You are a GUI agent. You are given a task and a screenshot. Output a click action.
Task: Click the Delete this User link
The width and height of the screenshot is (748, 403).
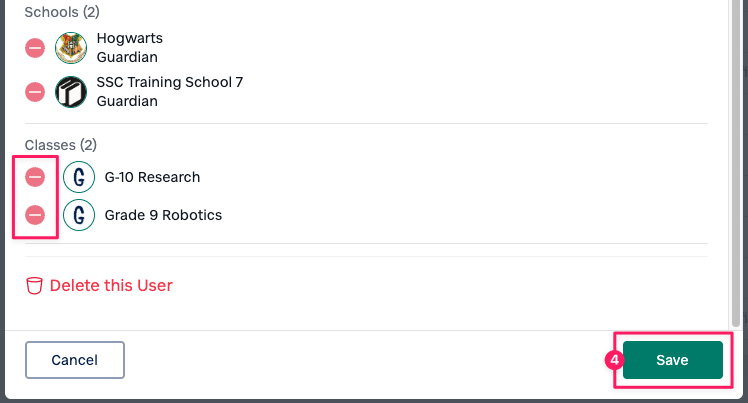[111, 286]
